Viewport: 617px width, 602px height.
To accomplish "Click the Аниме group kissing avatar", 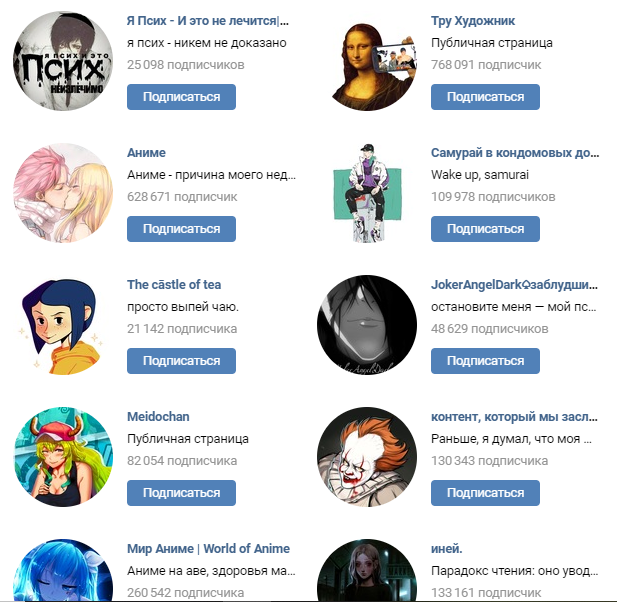I will click(x=63, y=193).
